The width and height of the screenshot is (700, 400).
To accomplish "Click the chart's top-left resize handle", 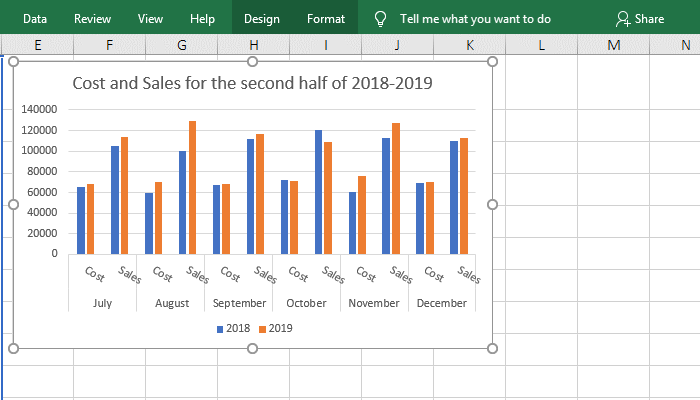I will [13, 61].
